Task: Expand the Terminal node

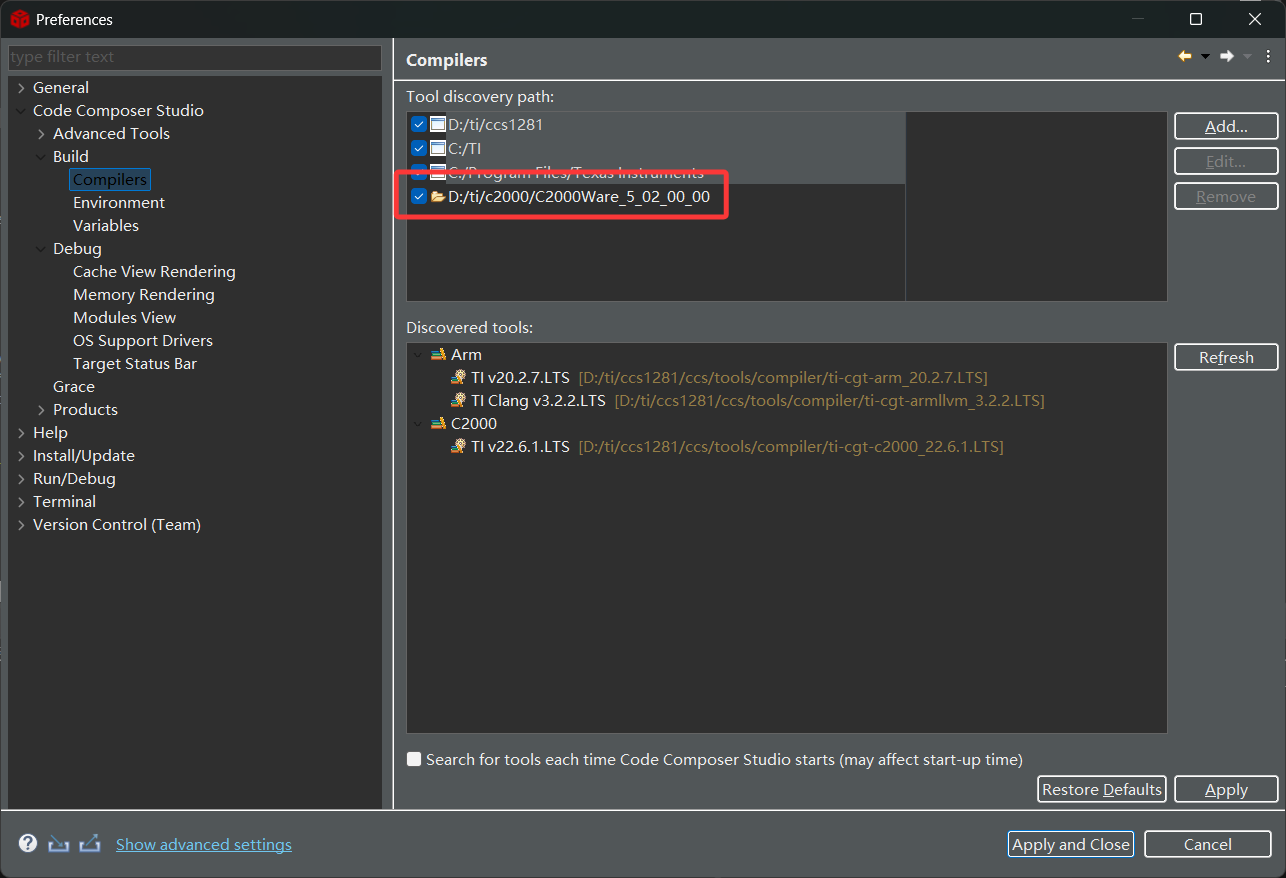Action: (22, 502)
